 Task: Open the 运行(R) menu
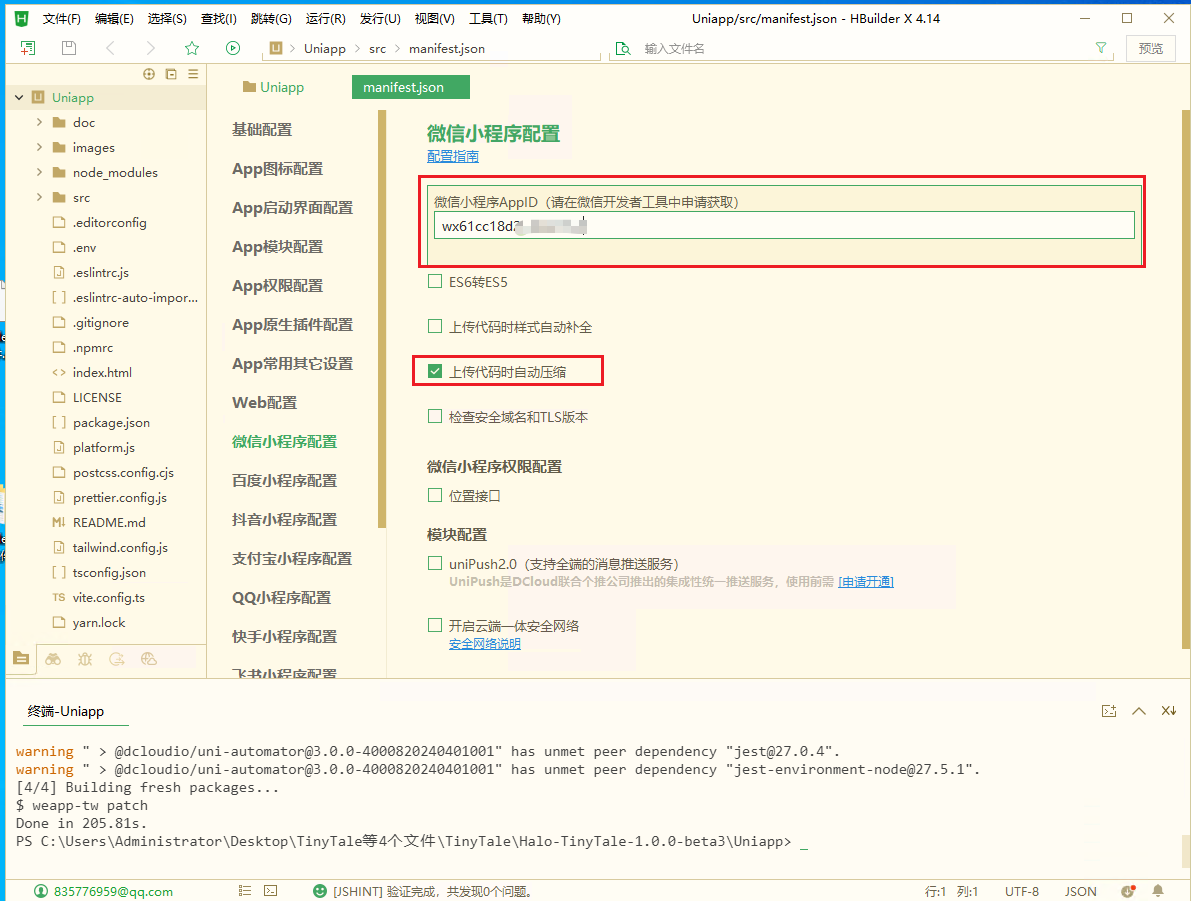coord(325,19)
